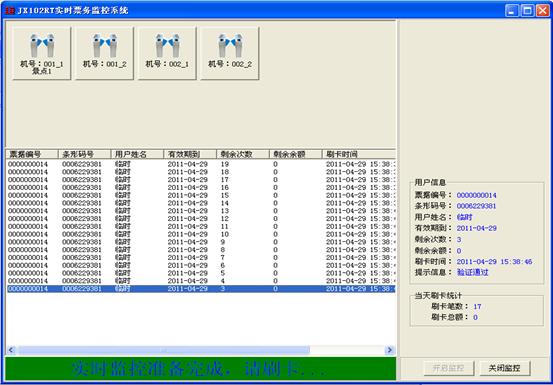
Task: Click horizontal scrollbar right arrow
Action: pos(390,350)
